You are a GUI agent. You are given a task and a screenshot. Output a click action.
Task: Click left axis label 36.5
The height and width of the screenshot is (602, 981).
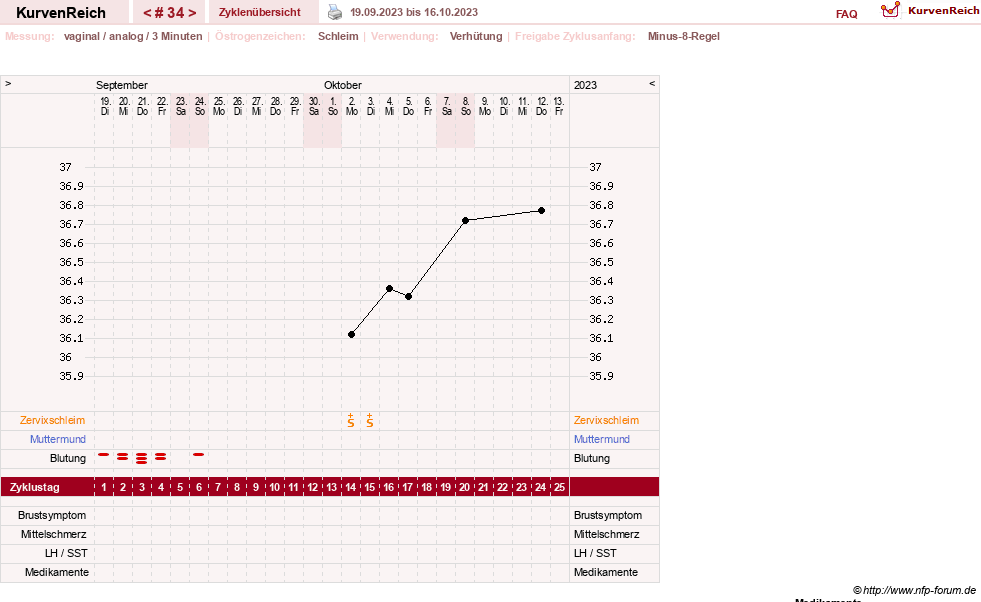(71, 262)
